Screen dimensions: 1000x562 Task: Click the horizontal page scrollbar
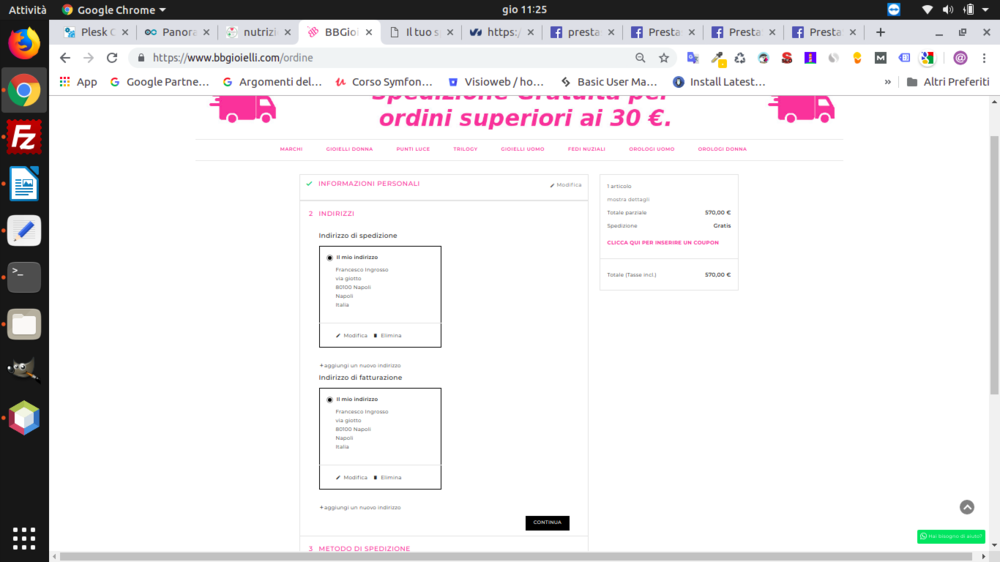517,557
